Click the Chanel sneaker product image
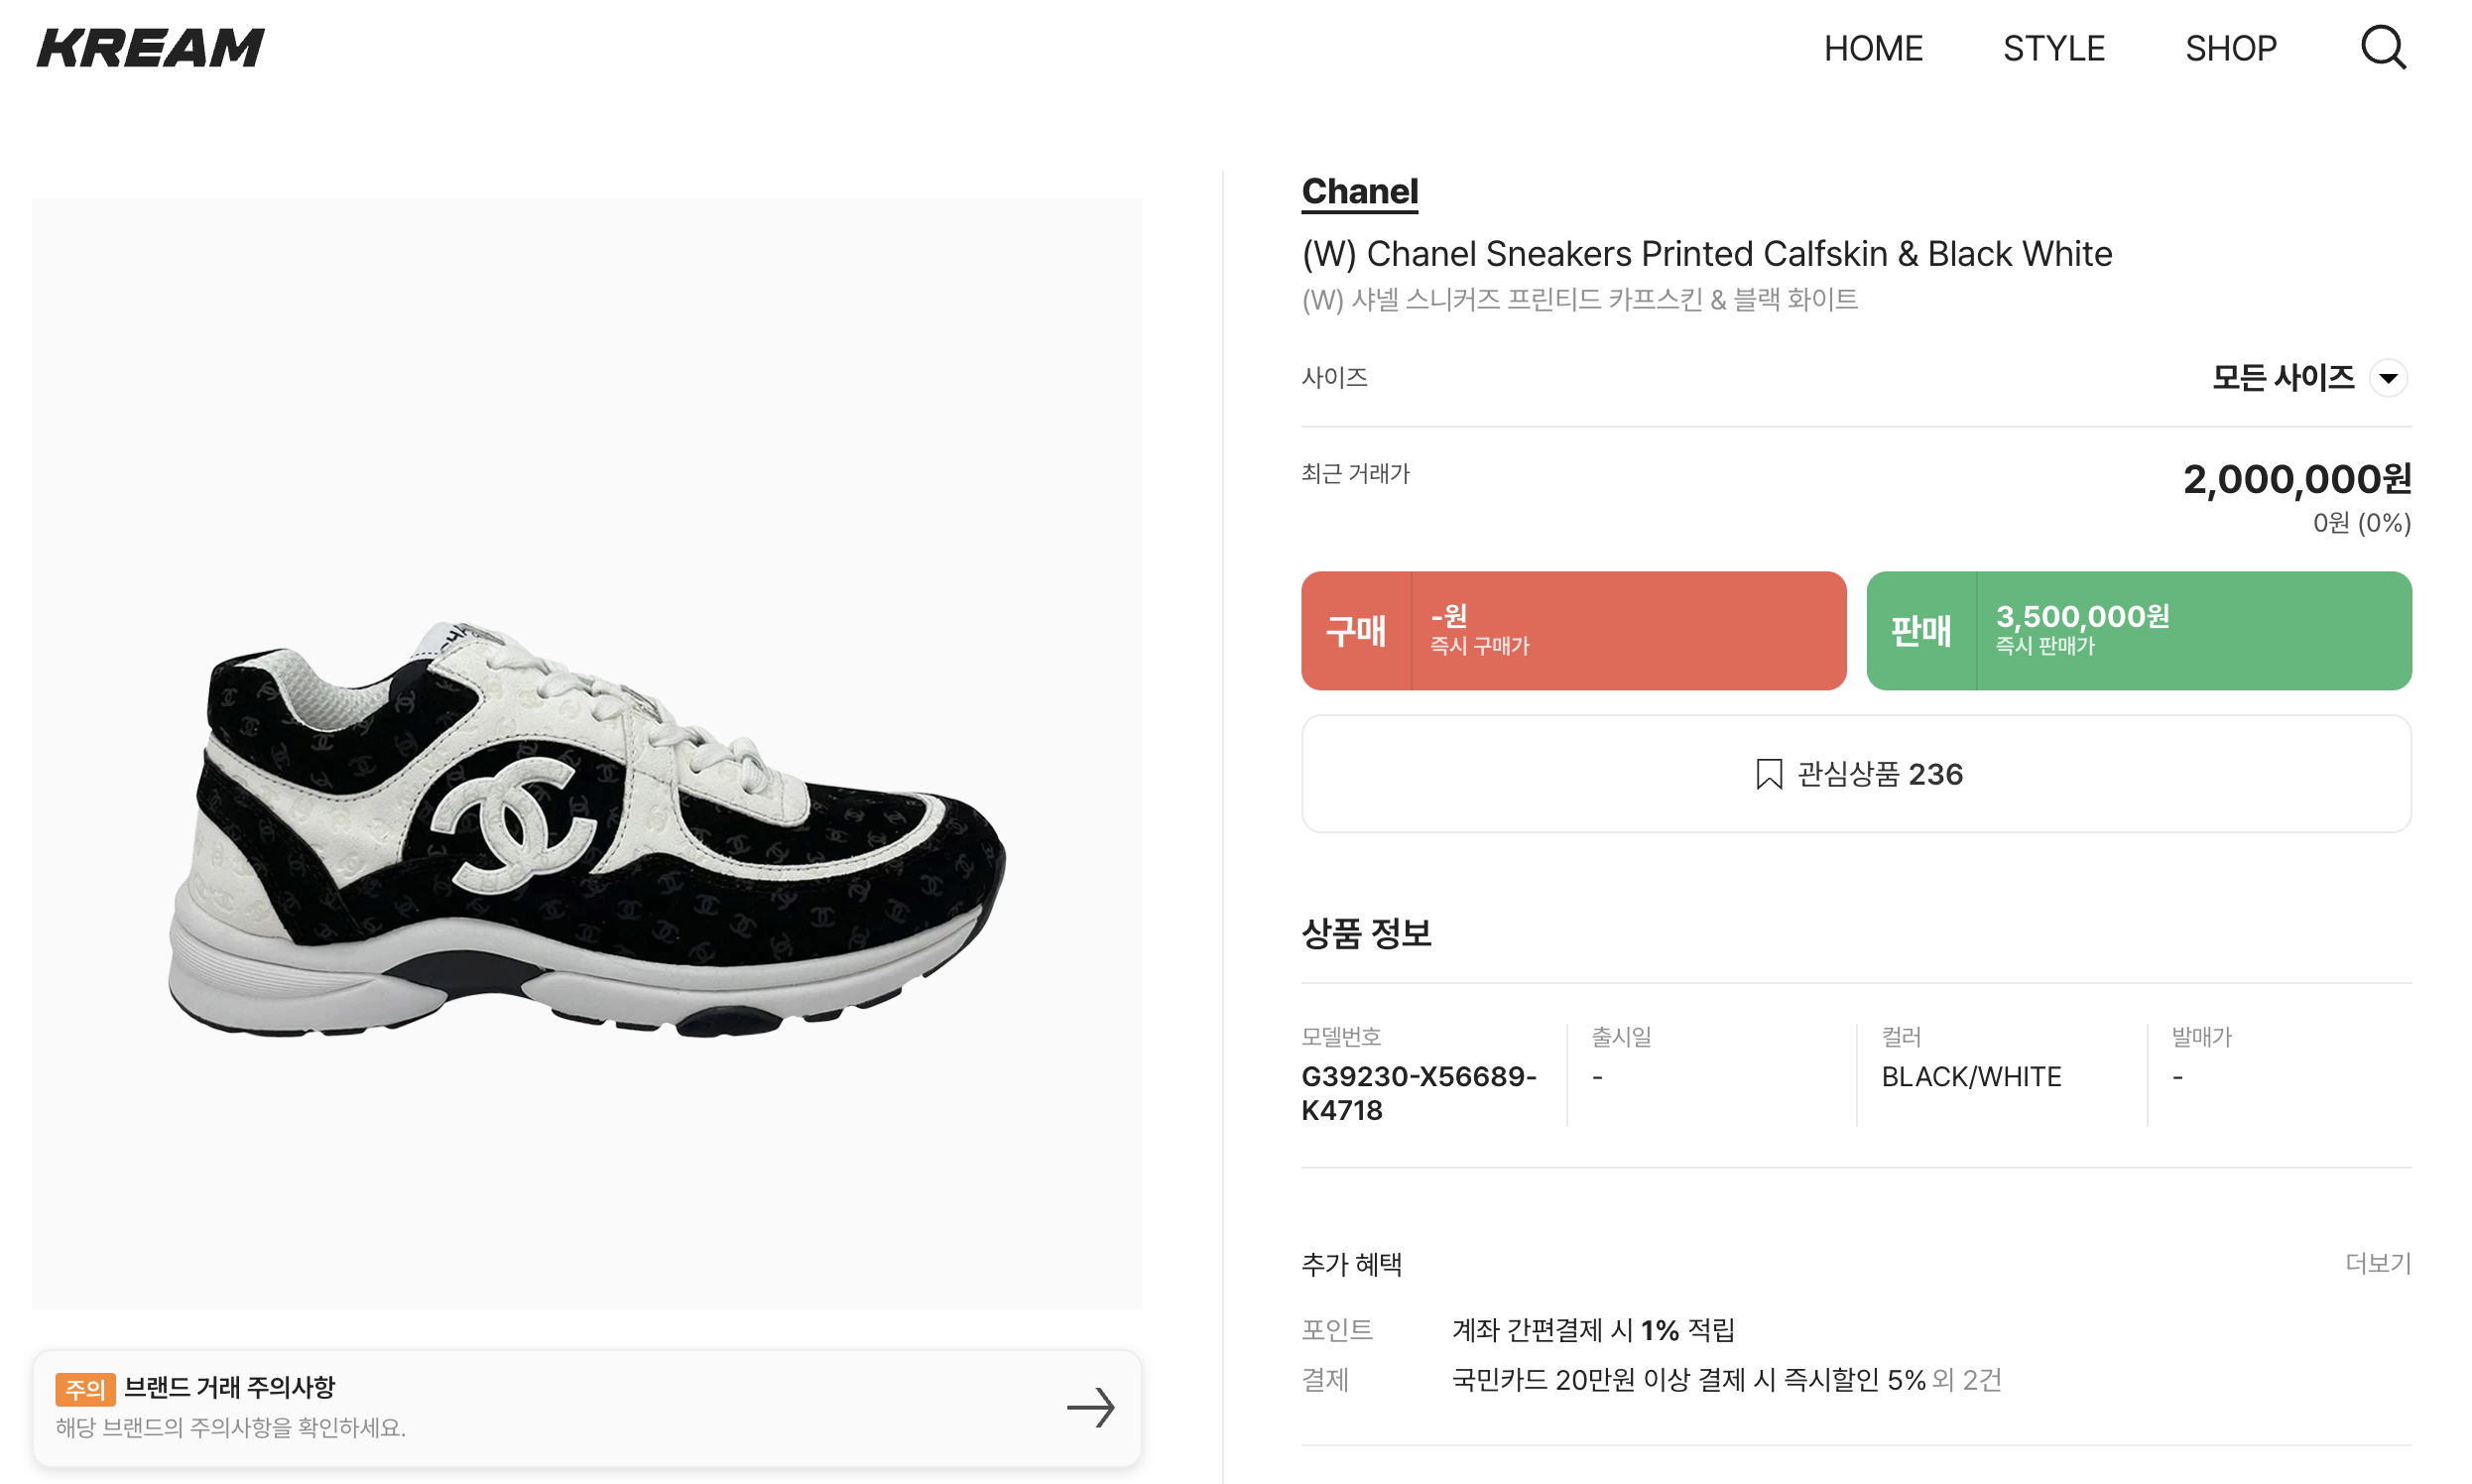The height and width of the screenshot is (1484, 2472). pyautogui.click(x=586, y=830)
